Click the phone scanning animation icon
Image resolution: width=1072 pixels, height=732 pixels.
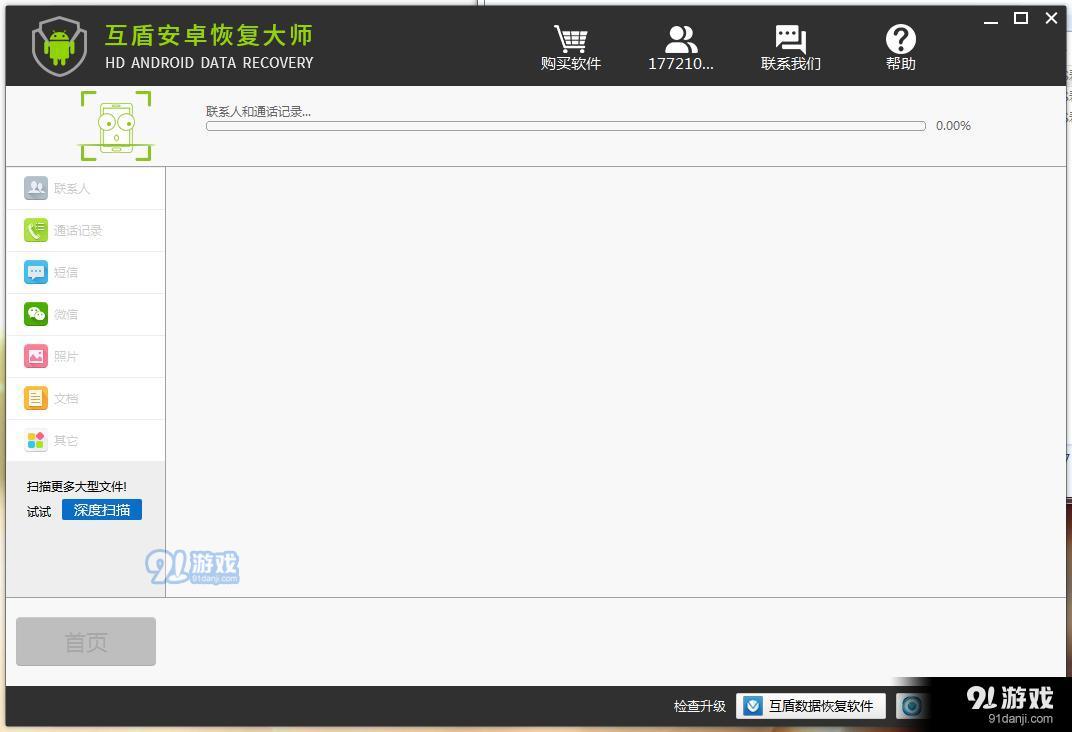116,126
